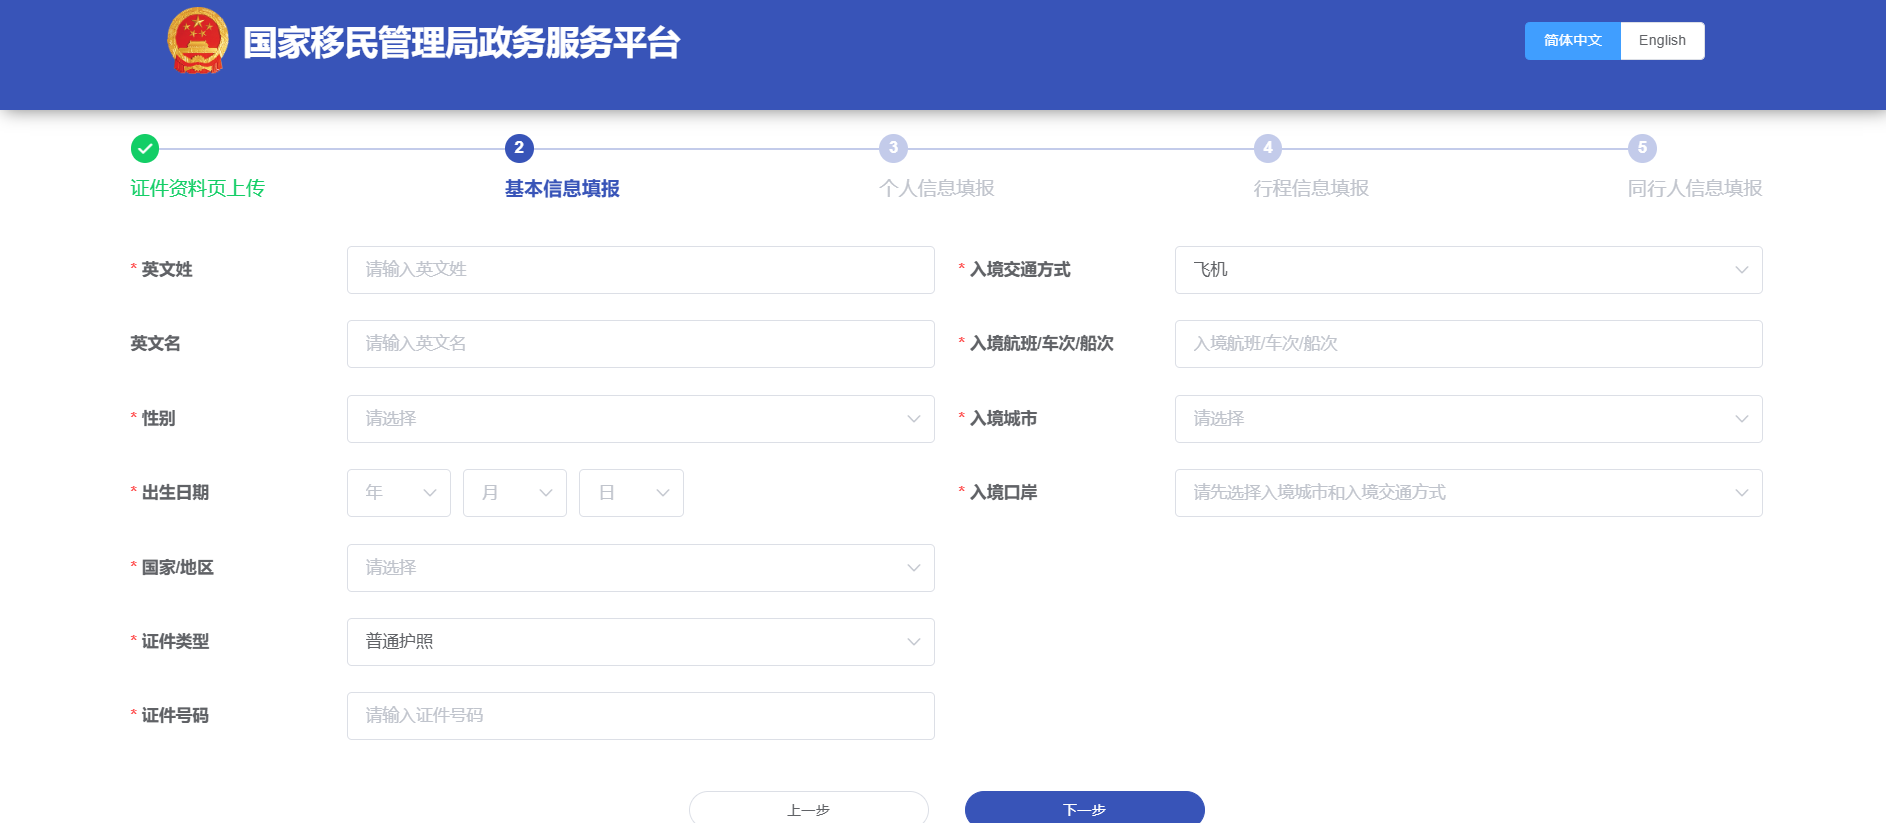
Task: Open the 性别 dropdown
Action: point(641,419)
